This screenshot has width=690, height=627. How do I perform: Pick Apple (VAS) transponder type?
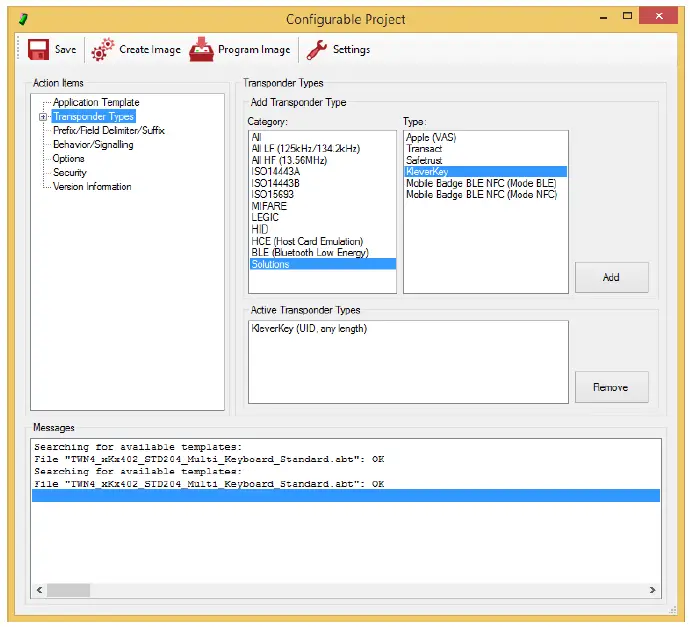click(x=431, y=137)
